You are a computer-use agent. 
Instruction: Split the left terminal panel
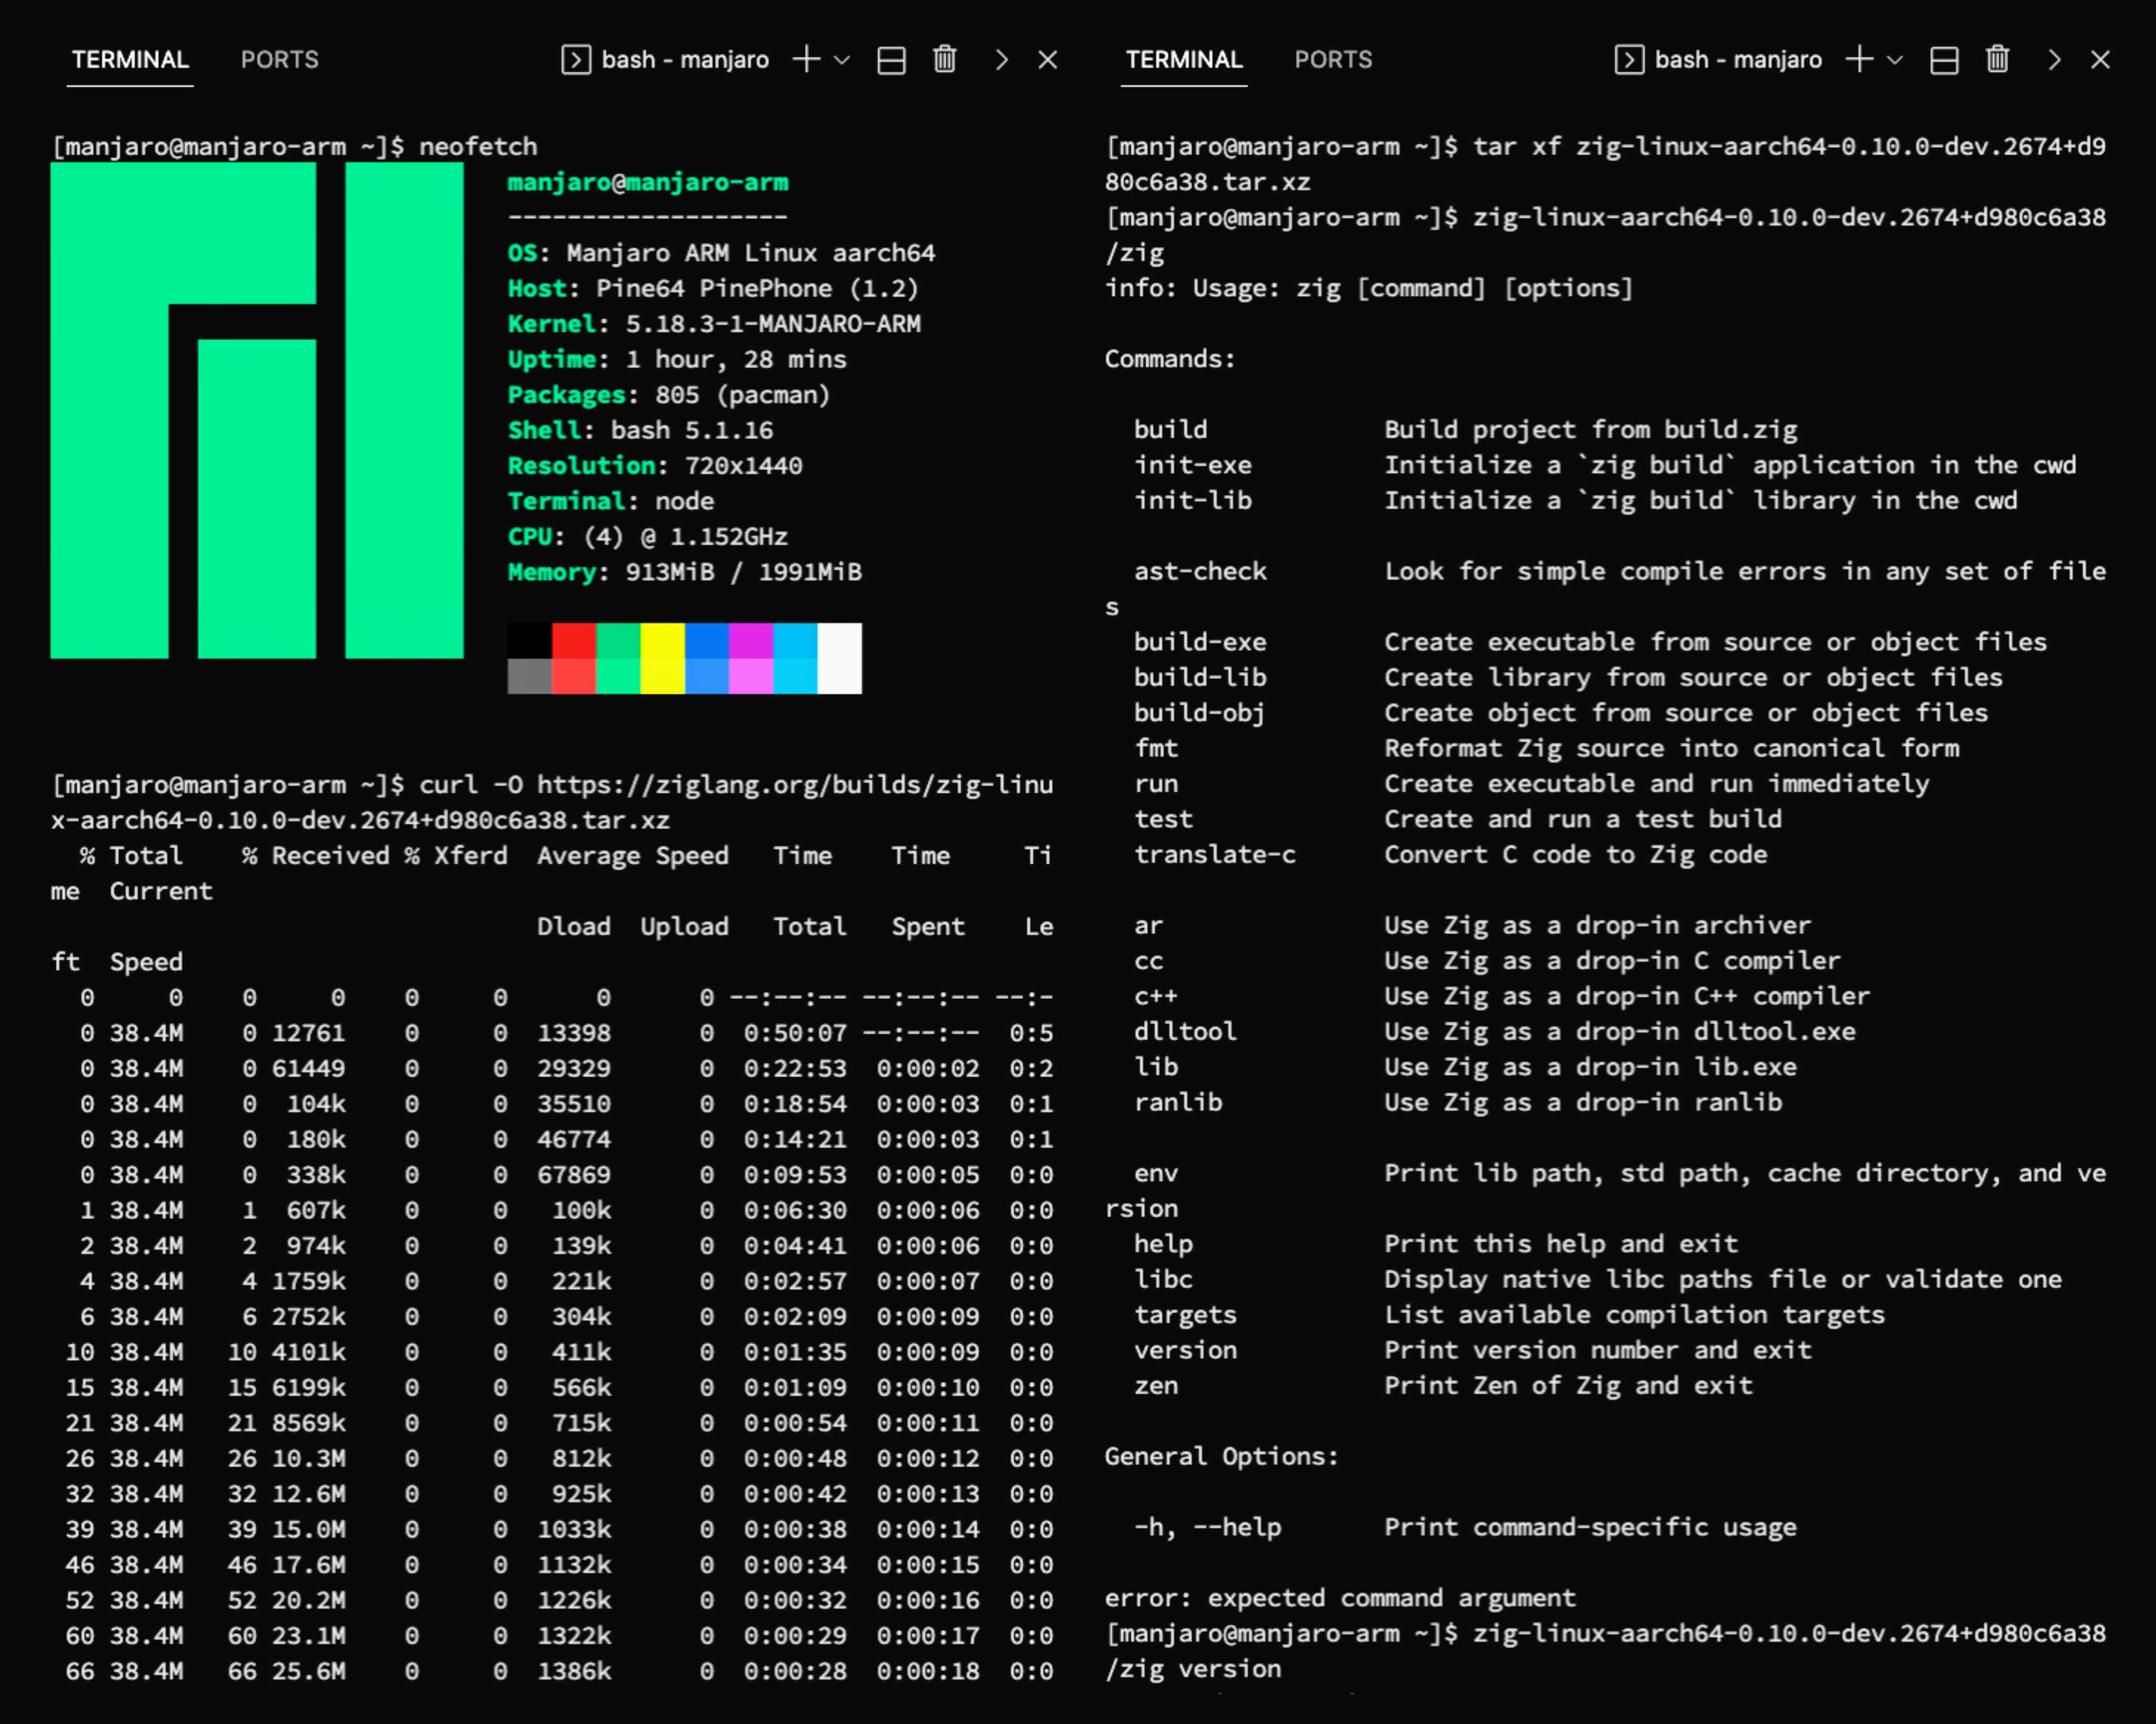click(x=891, y=60)
